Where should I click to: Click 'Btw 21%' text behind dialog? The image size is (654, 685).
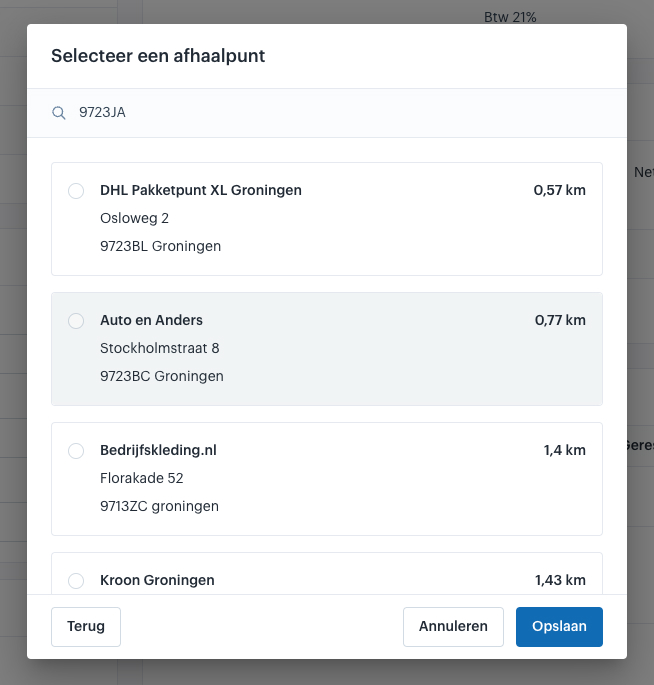(x=510, y=17)
